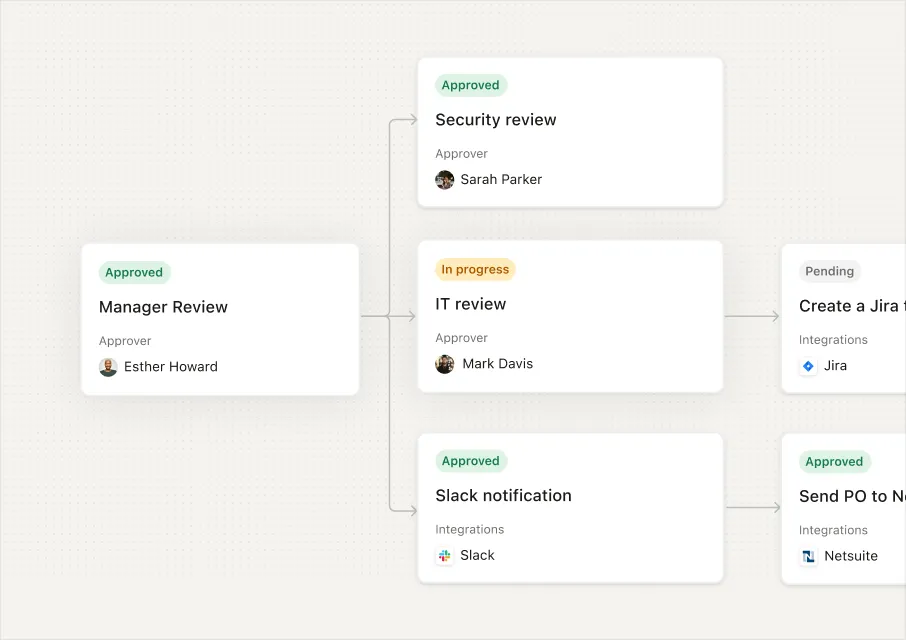
Task: Open the Send PO to Netsuite title
Action: pos(852,496)
